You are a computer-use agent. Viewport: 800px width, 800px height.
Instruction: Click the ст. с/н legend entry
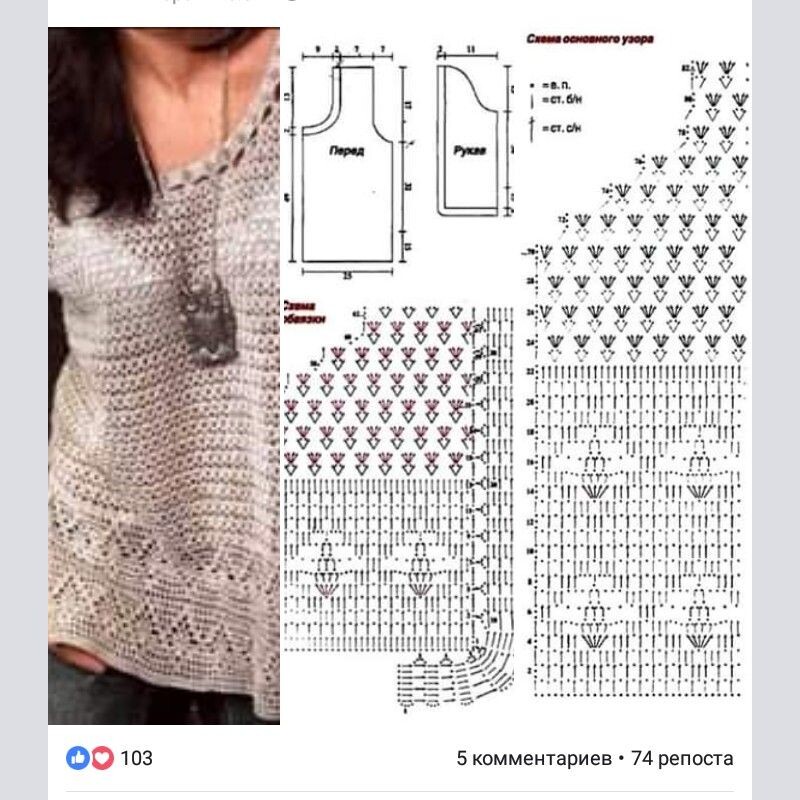[555, 128]
